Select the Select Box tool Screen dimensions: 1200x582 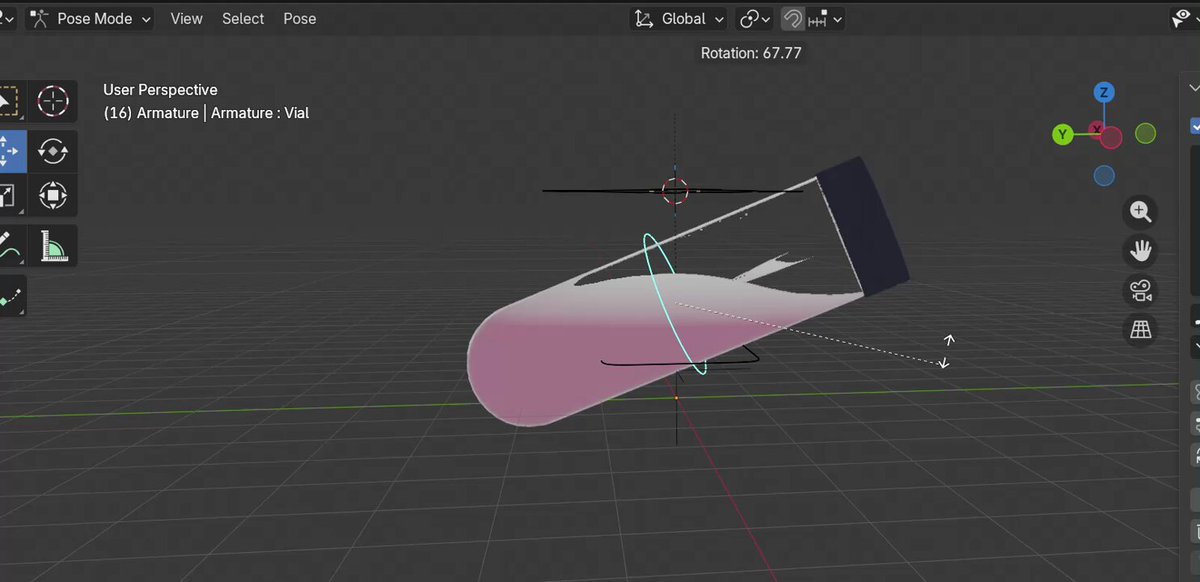tap(8, 101)
